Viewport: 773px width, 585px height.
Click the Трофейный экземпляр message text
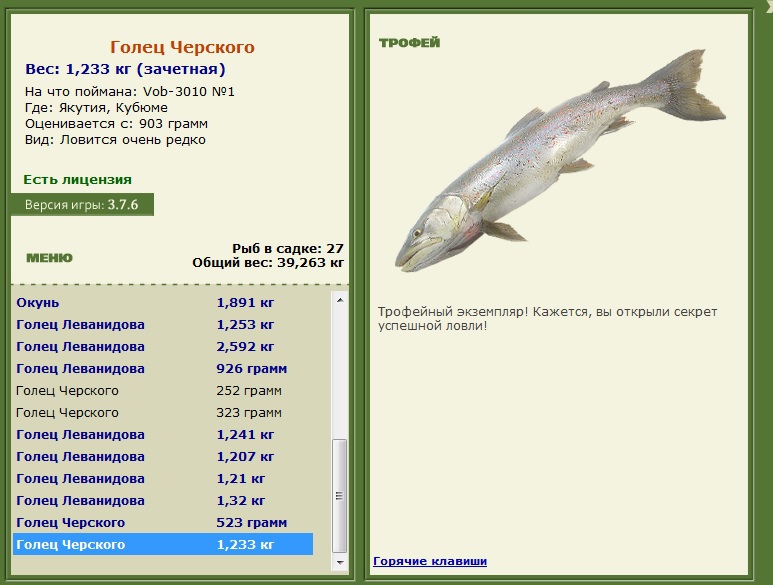coord(547,318)
